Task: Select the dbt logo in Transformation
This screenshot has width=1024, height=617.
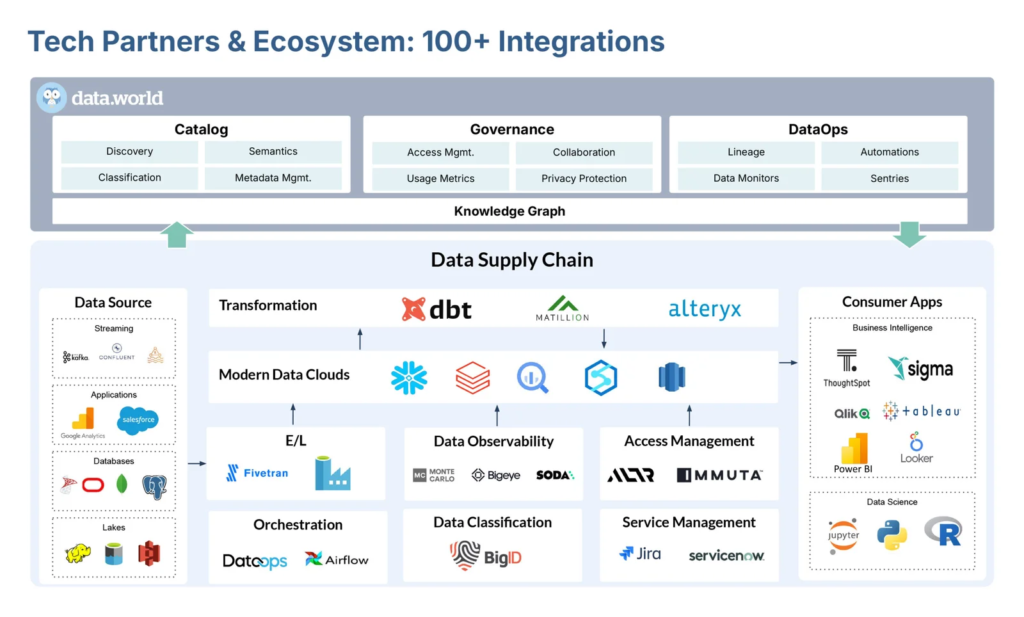Action: pyautogui.click(x=436, y=309)
